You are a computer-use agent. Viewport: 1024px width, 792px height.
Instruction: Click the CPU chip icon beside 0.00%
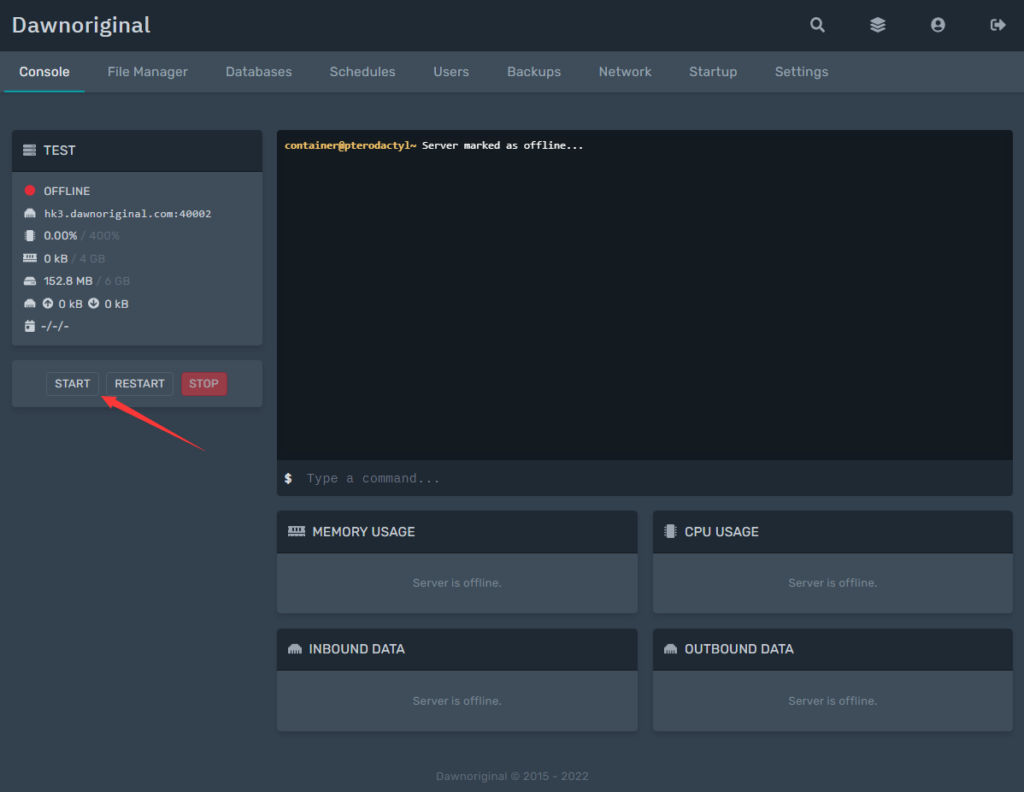(x=29, y=236)
